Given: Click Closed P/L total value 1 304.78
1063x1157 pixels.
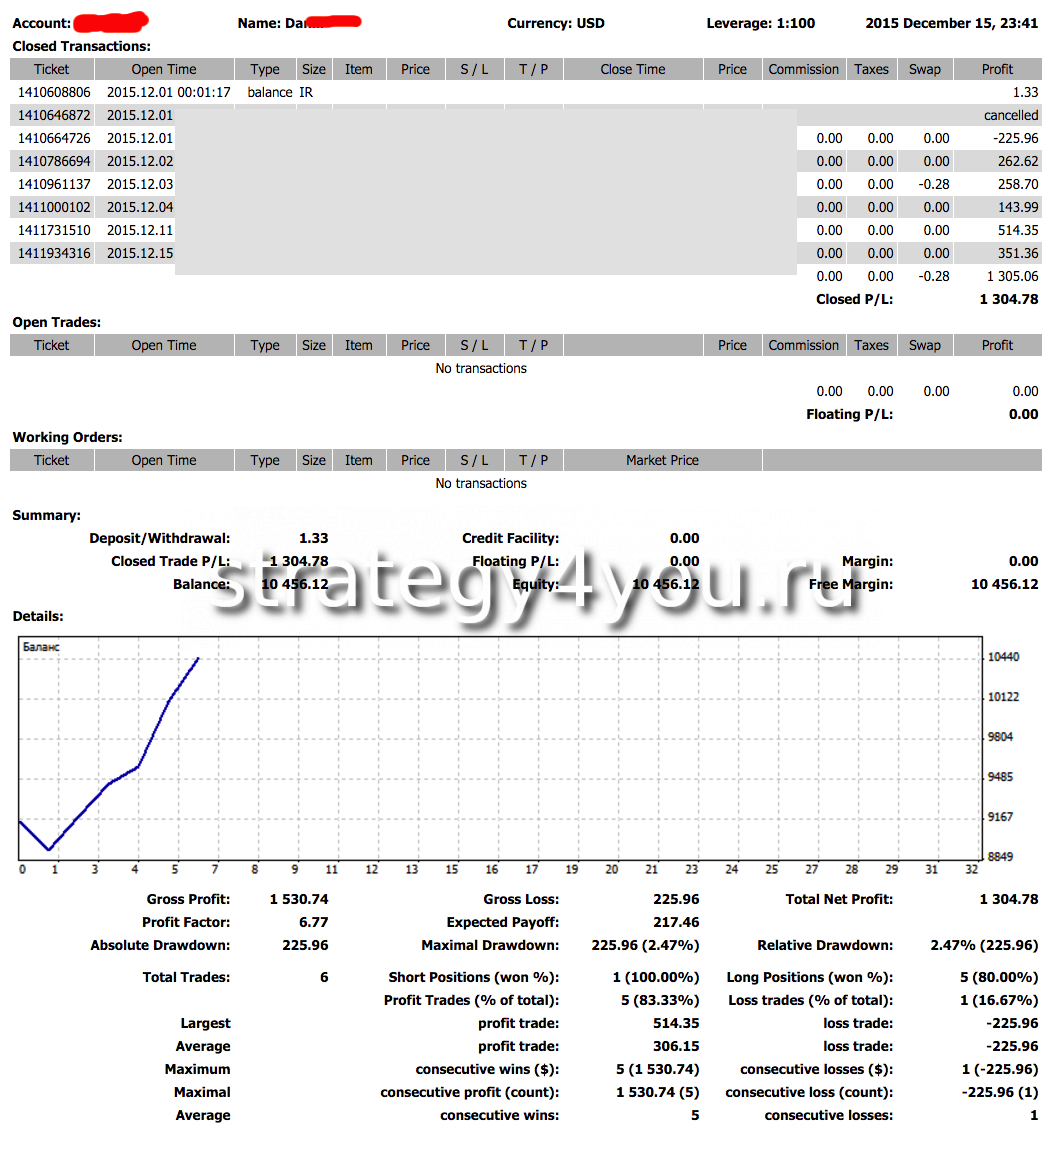Looking at the screenshot, I should [1008, 299].
